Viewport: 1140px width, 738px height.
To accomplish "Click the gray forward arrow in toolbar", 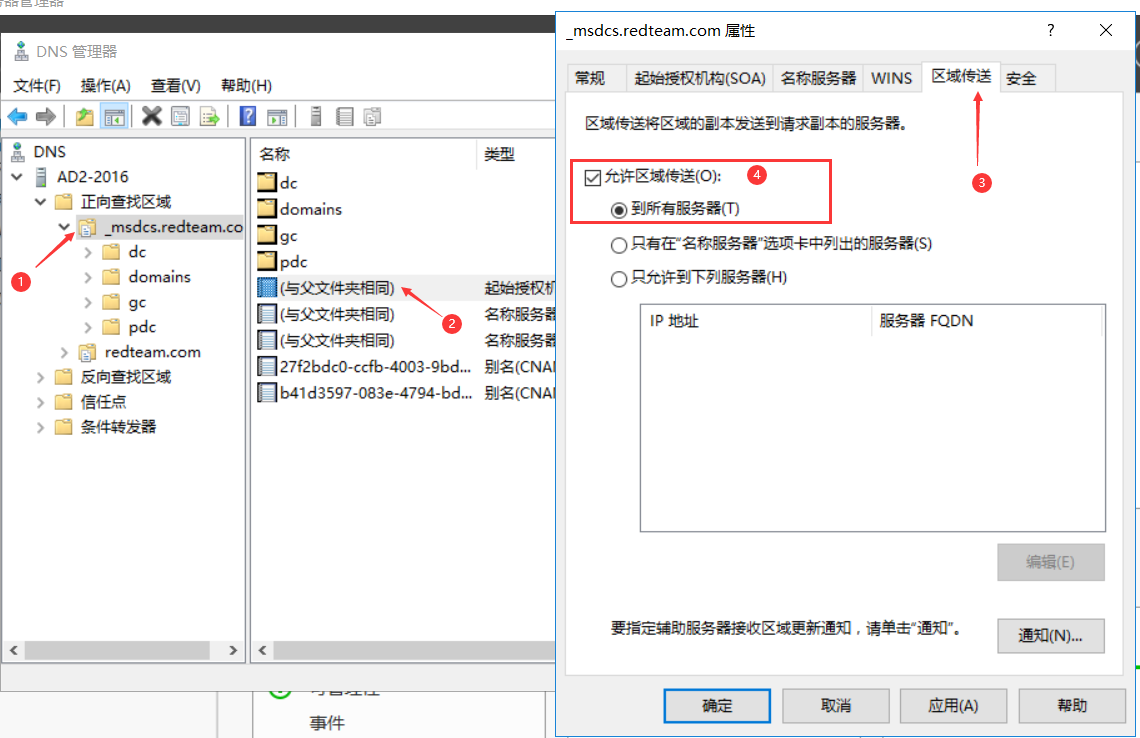I will tap(46, 116).
